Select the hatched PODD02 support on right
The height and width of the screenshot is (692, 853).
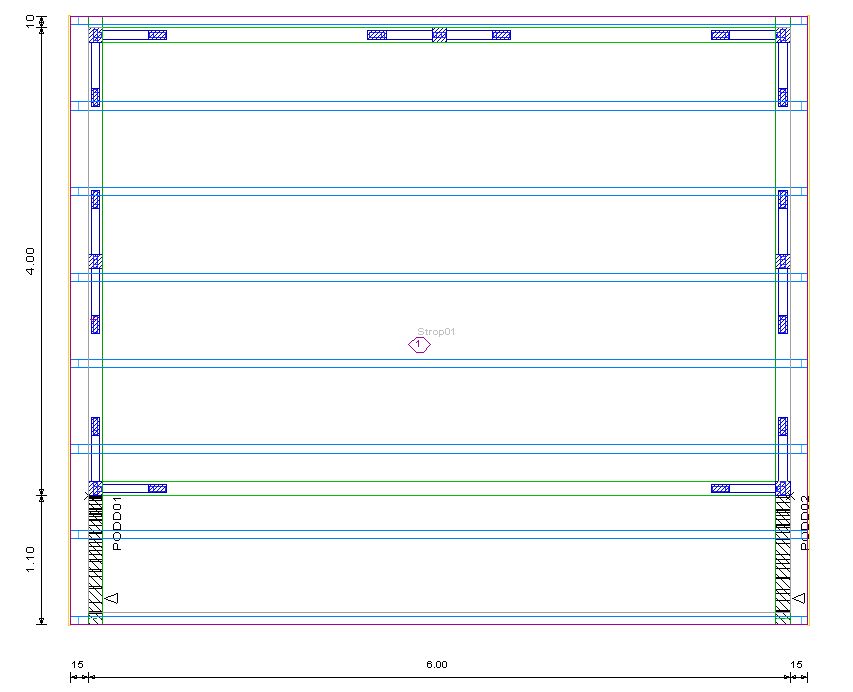[783, 557]
